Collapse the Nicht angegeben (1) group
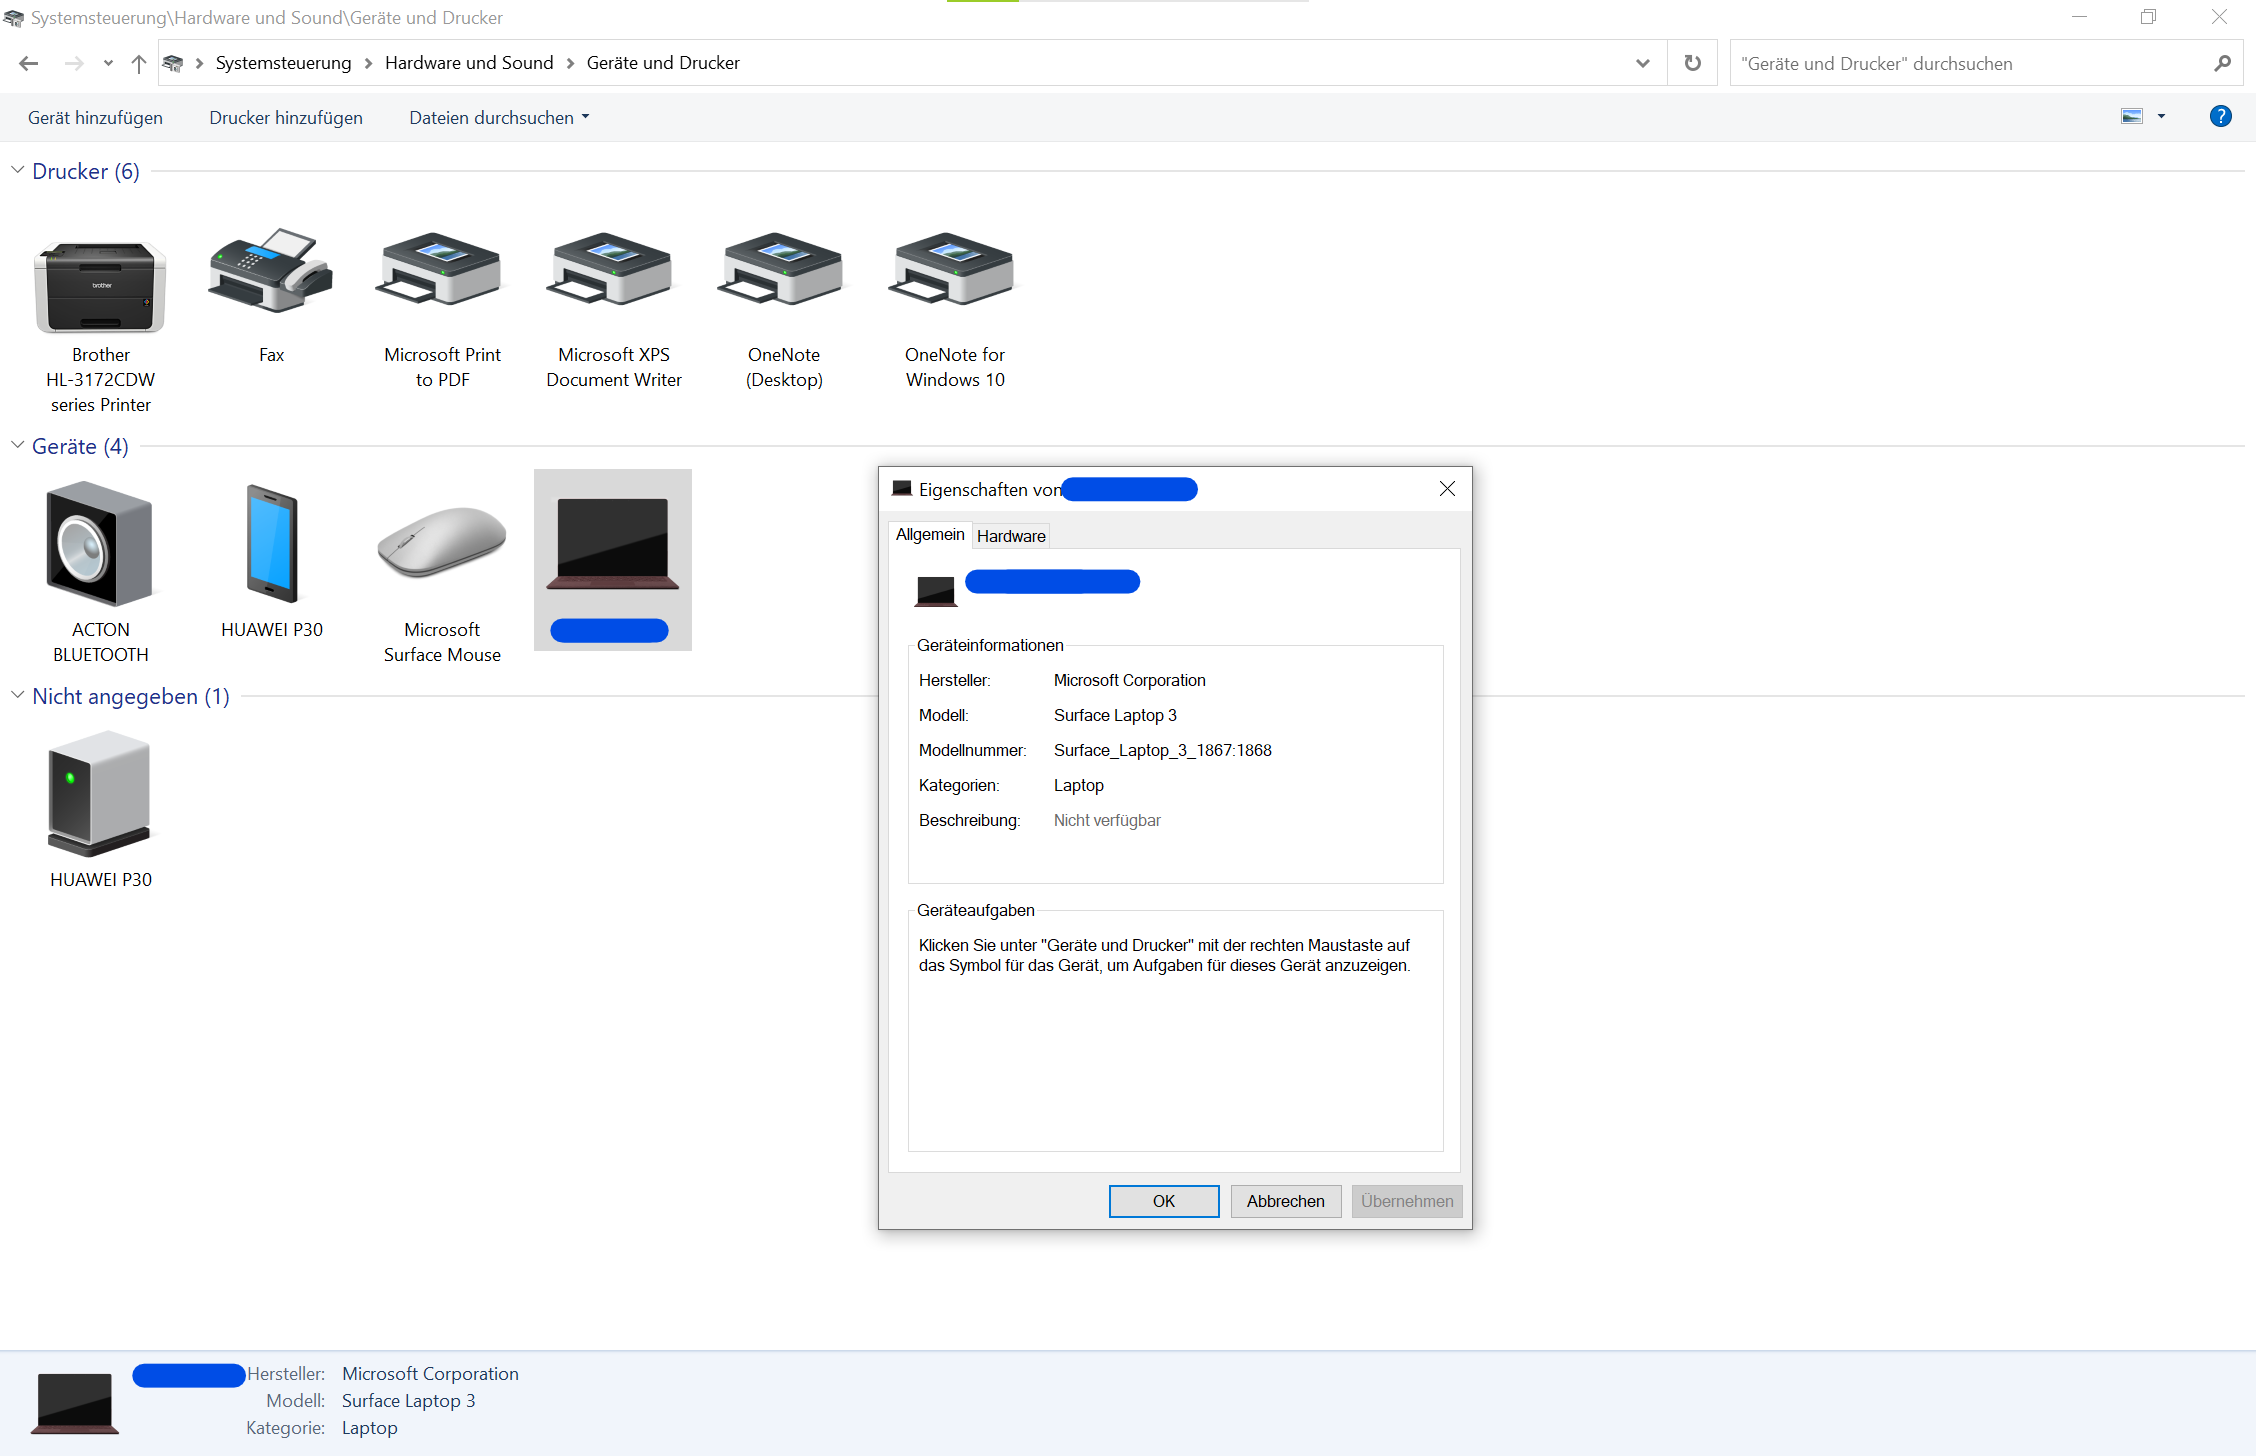Screen dimensions: 2256x1456 (x=18, y=695)
